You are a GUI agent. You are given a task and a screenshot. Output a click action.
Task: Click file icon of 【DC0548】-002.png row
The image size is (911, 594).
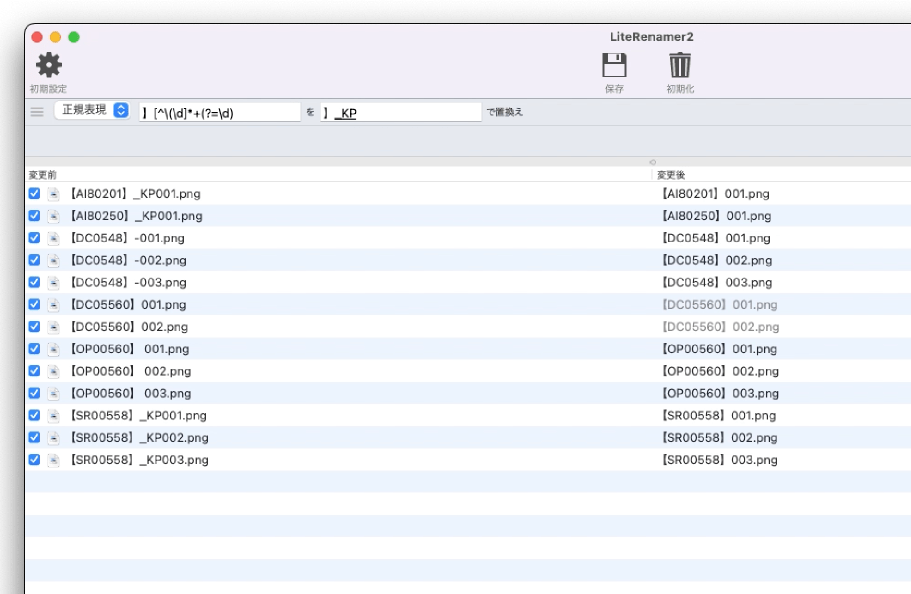click(54, 260)
